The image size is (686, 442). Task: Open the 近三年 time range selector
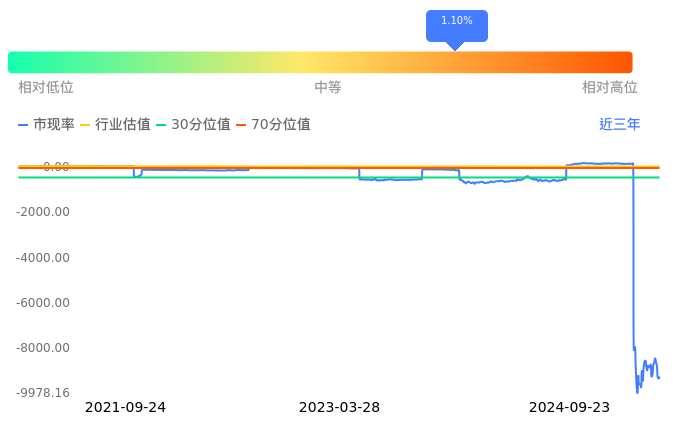619,125
